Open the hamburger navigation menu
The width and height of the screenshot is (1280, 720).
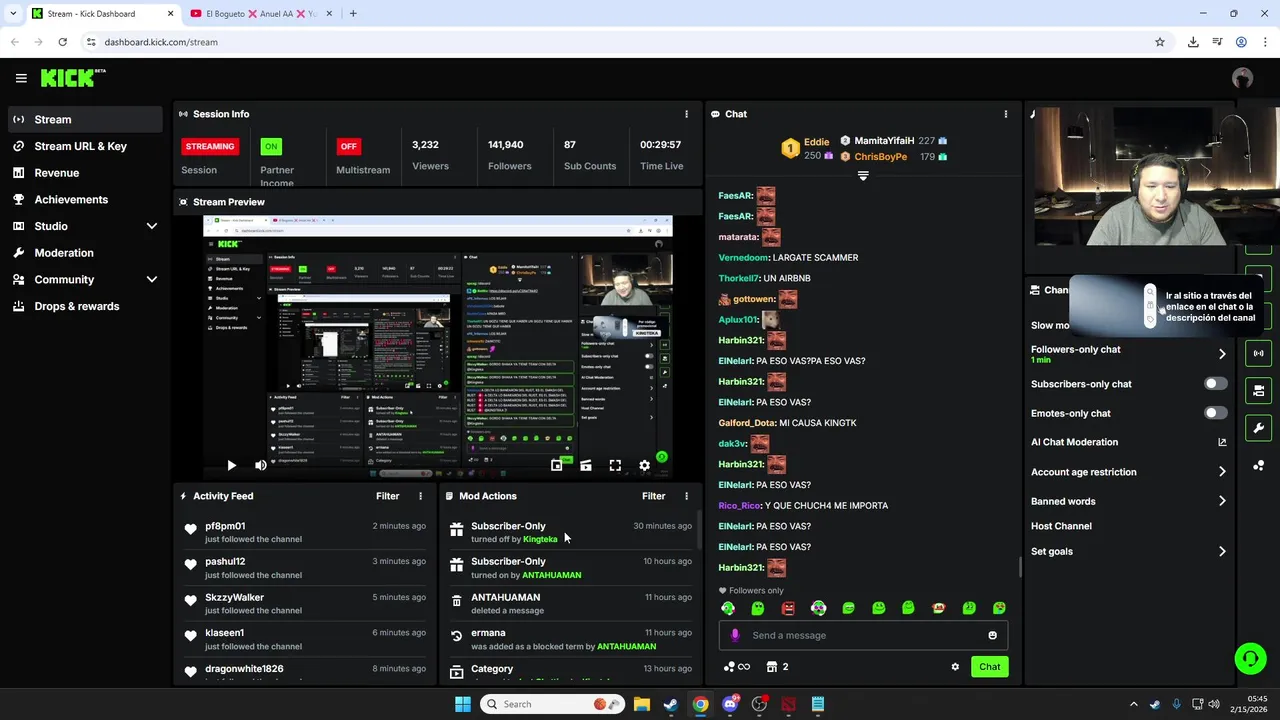[21, 78]
